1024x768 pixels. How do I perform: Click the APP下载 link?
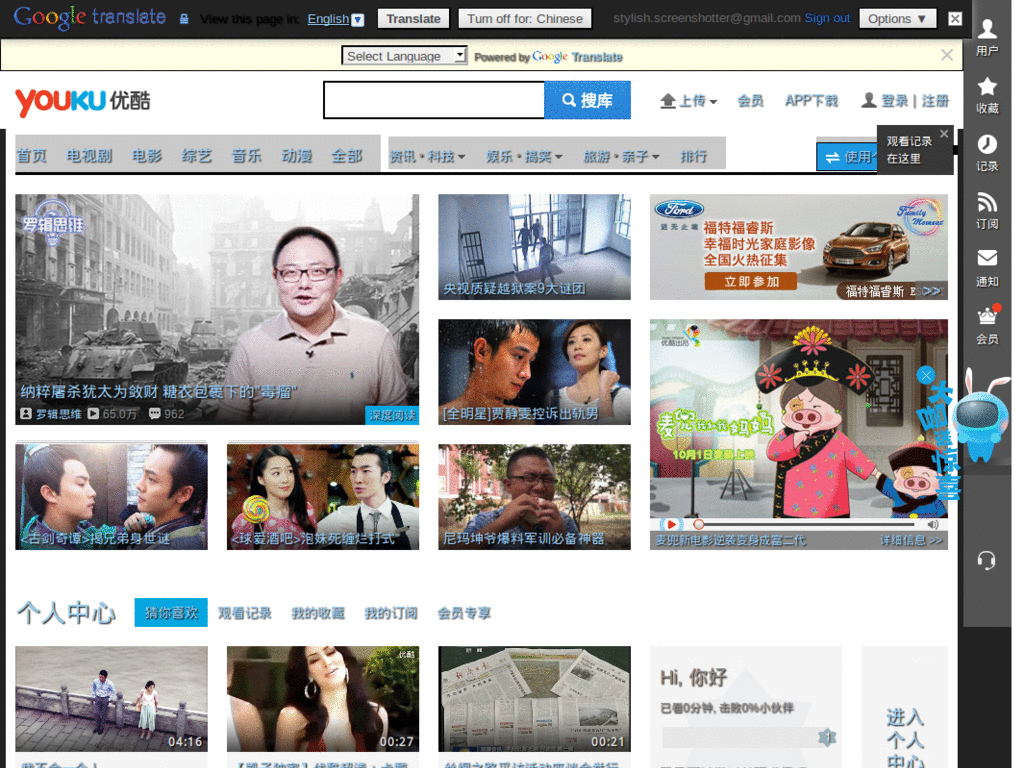(811, 101)
